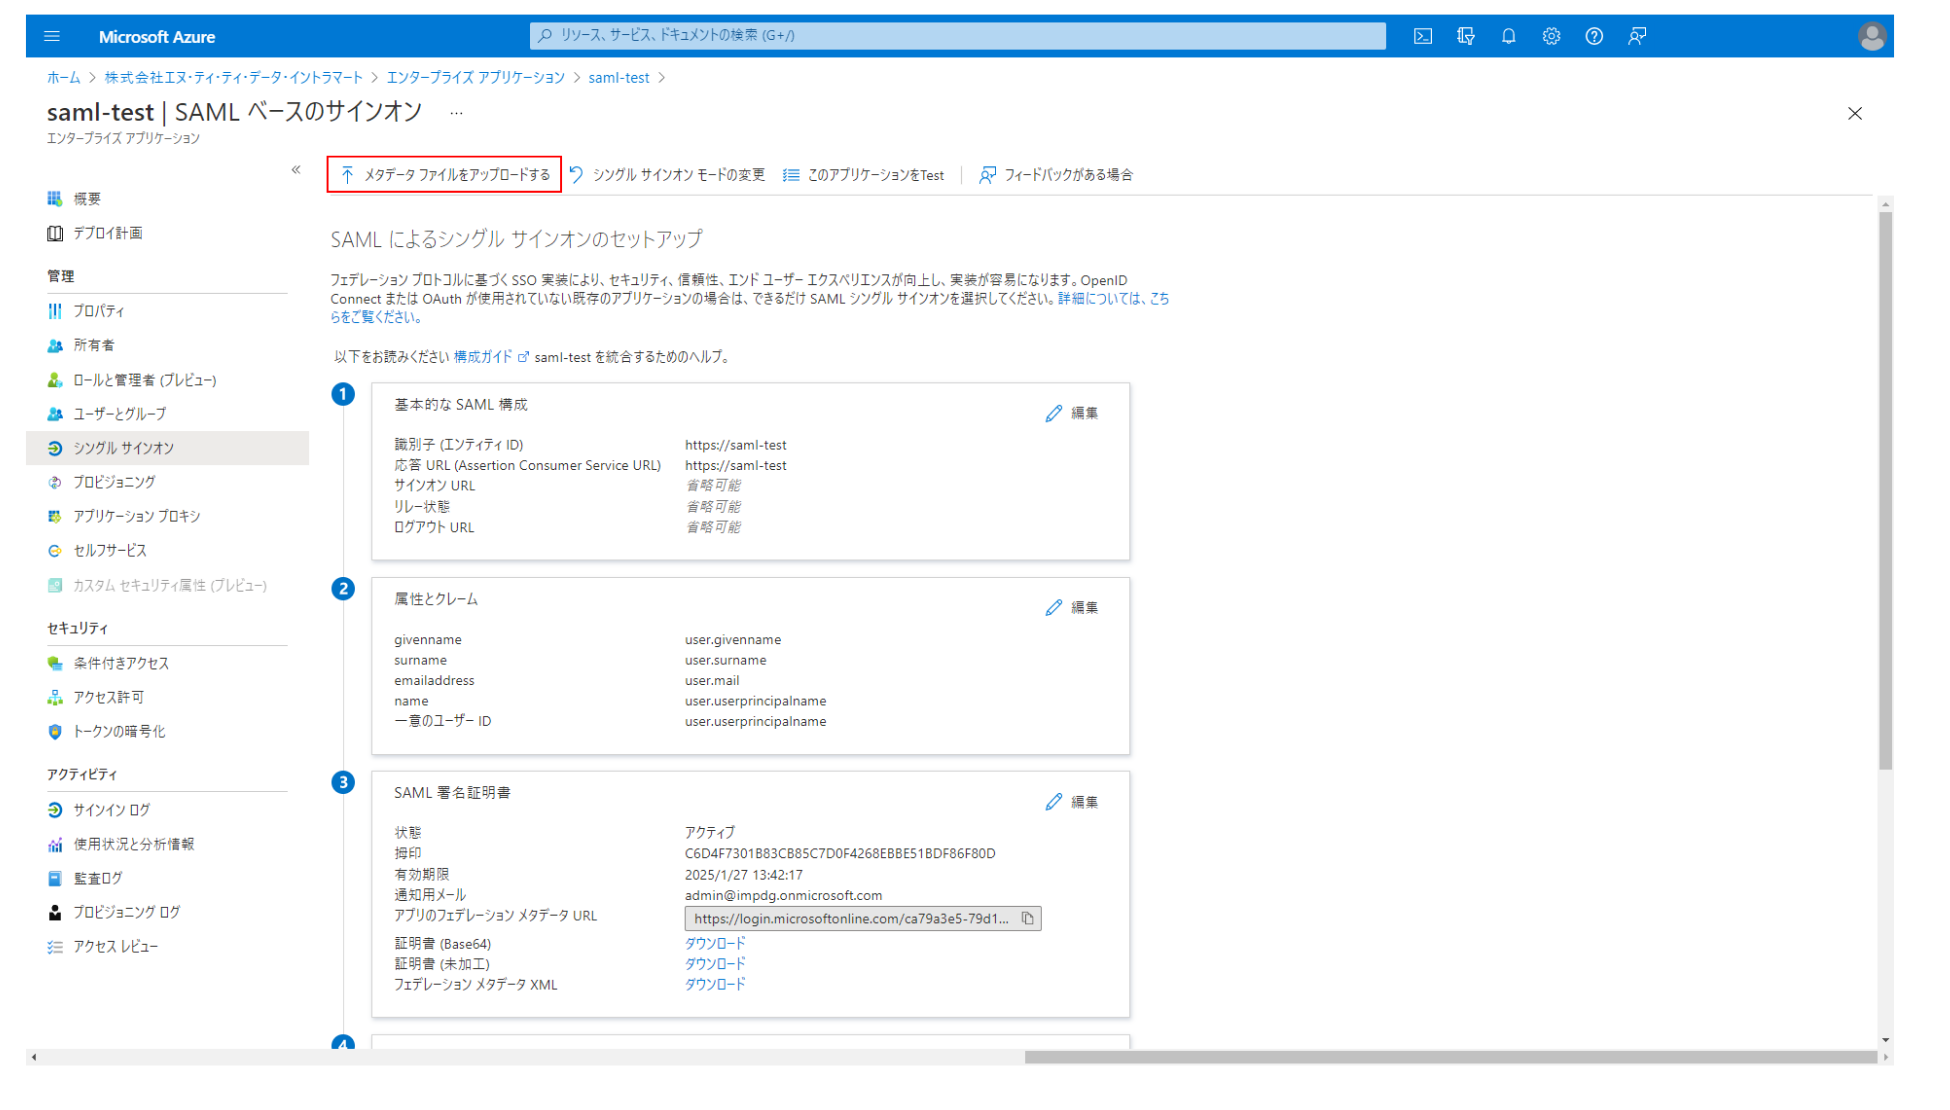
Task: Open directory and subscription filter icon
Action: (x=1466, y=36)
